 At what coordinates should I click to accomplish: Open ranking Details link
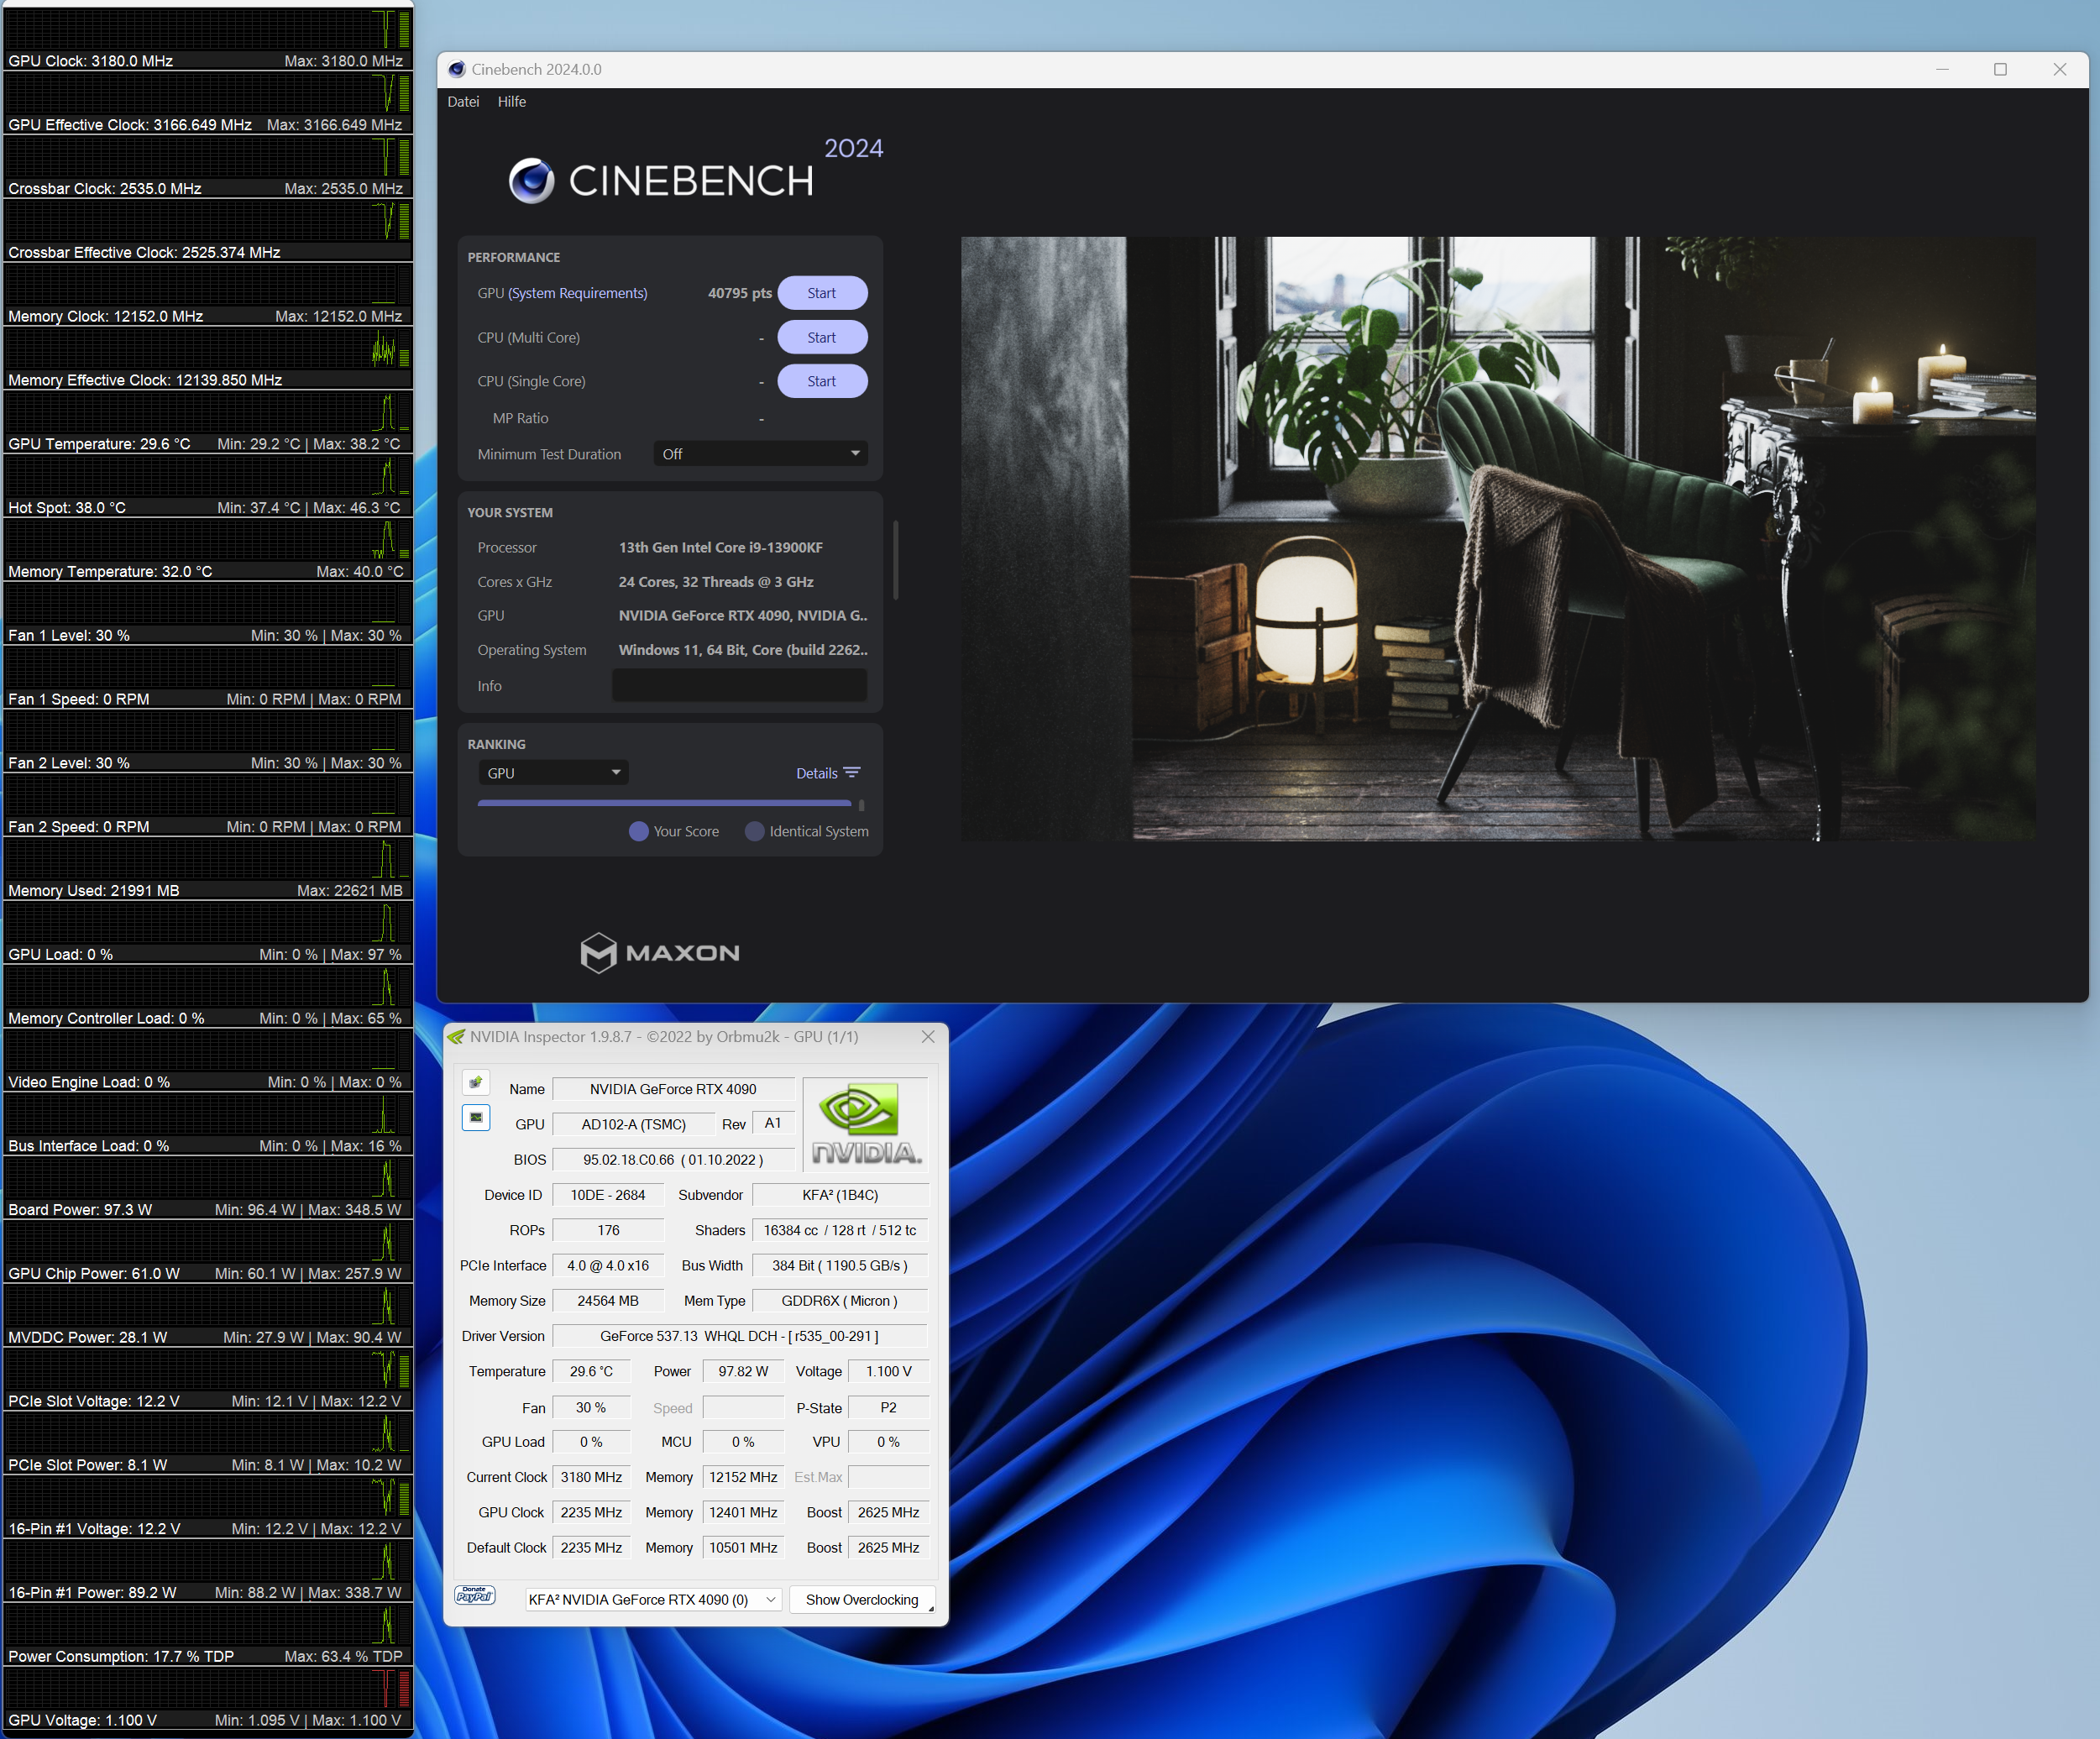817,773
